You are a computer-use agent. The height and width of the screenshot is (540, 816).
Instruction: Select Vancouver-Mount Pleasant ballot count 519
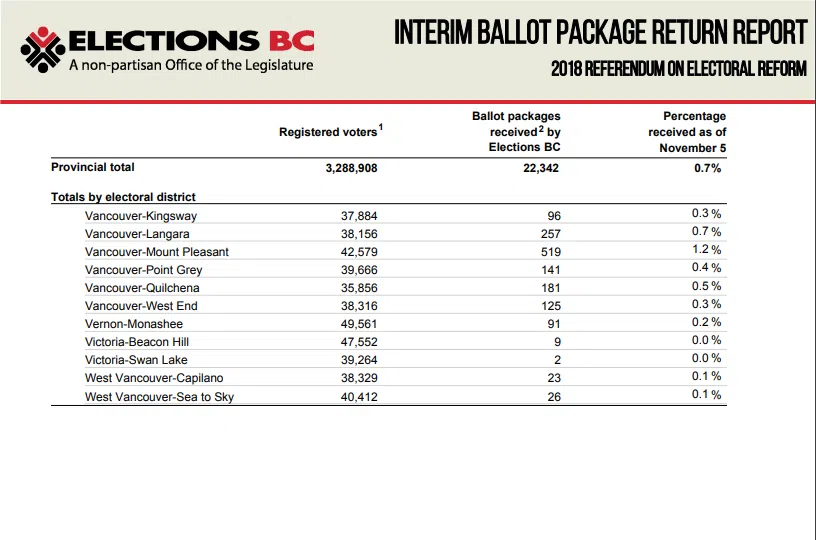[551, 252]
